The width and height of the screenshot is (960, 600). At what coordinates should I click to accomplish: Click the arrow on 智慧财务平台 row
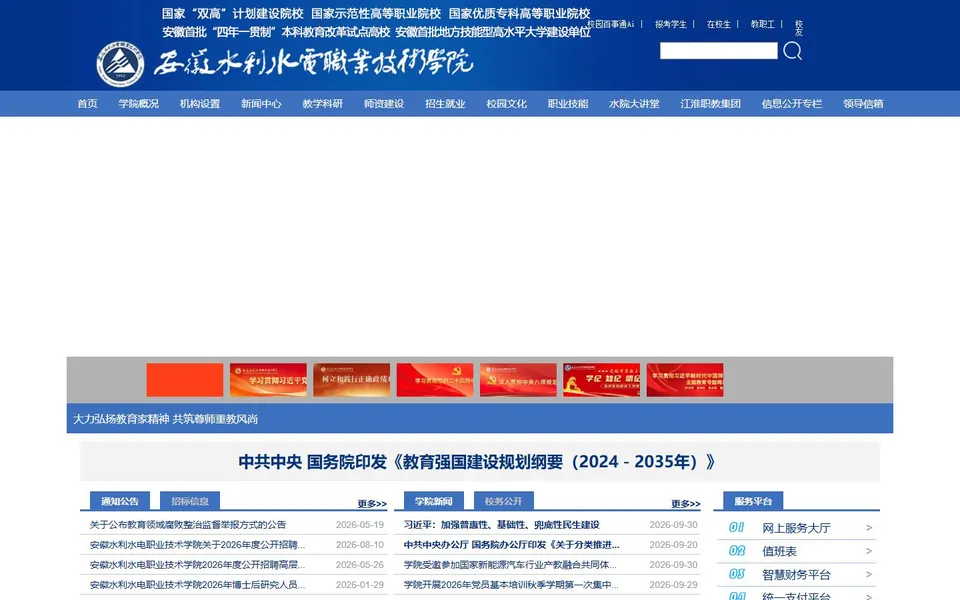(869, 574)
